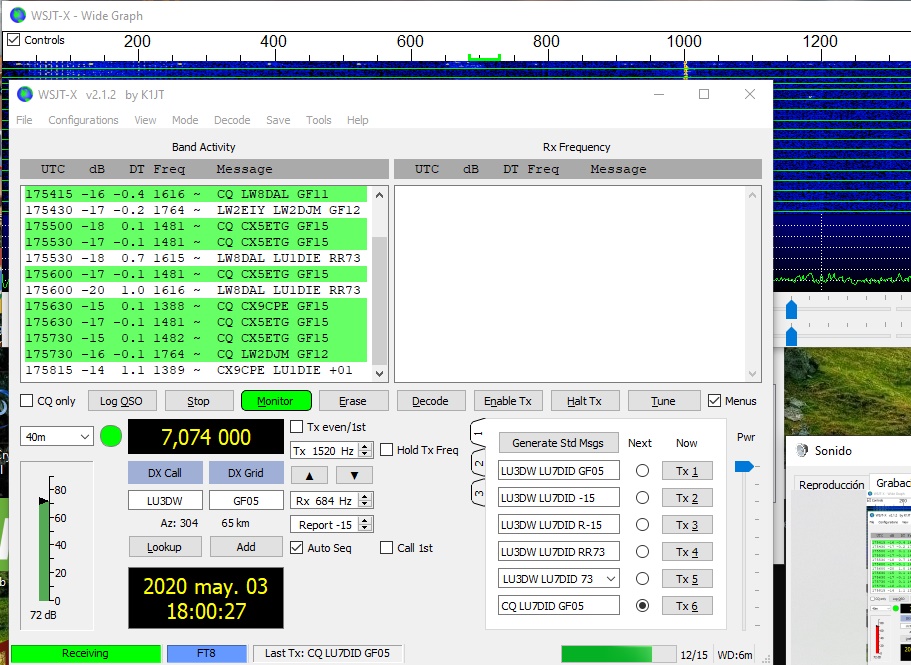
Task: Enable Hold Tx Freq checkbox
Action: [x=386, y=450]
